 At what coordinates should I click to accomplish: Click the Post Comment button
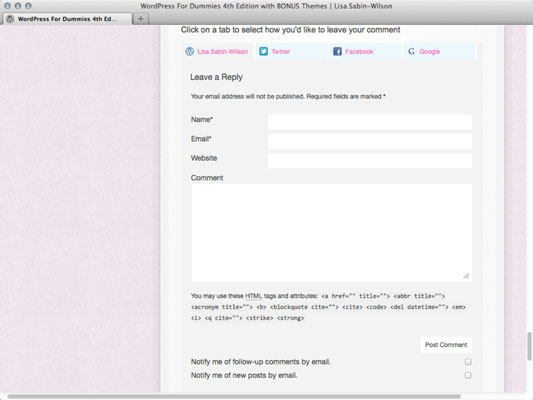tap(446, 345)
